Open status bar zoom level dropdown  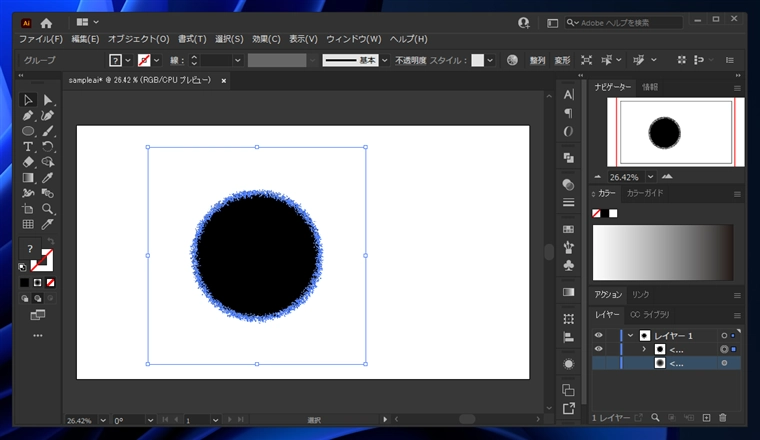point(103,420)
